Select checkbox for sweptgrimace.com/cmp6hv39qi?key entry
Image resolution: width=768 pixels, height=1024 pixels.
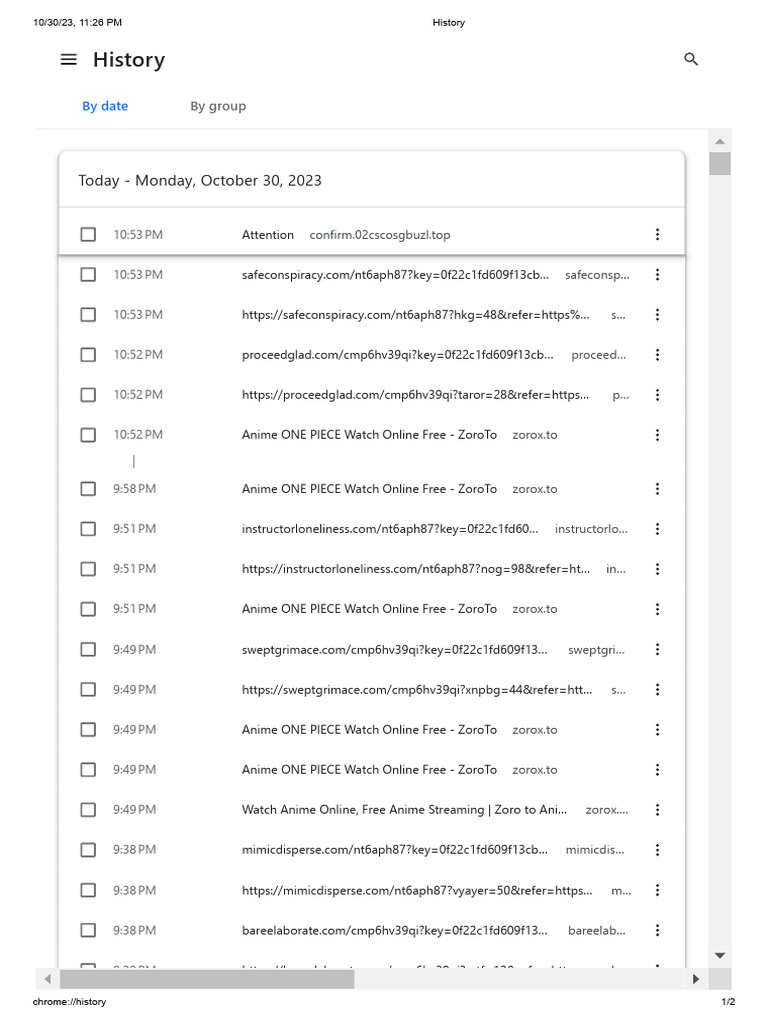point(88,649)
